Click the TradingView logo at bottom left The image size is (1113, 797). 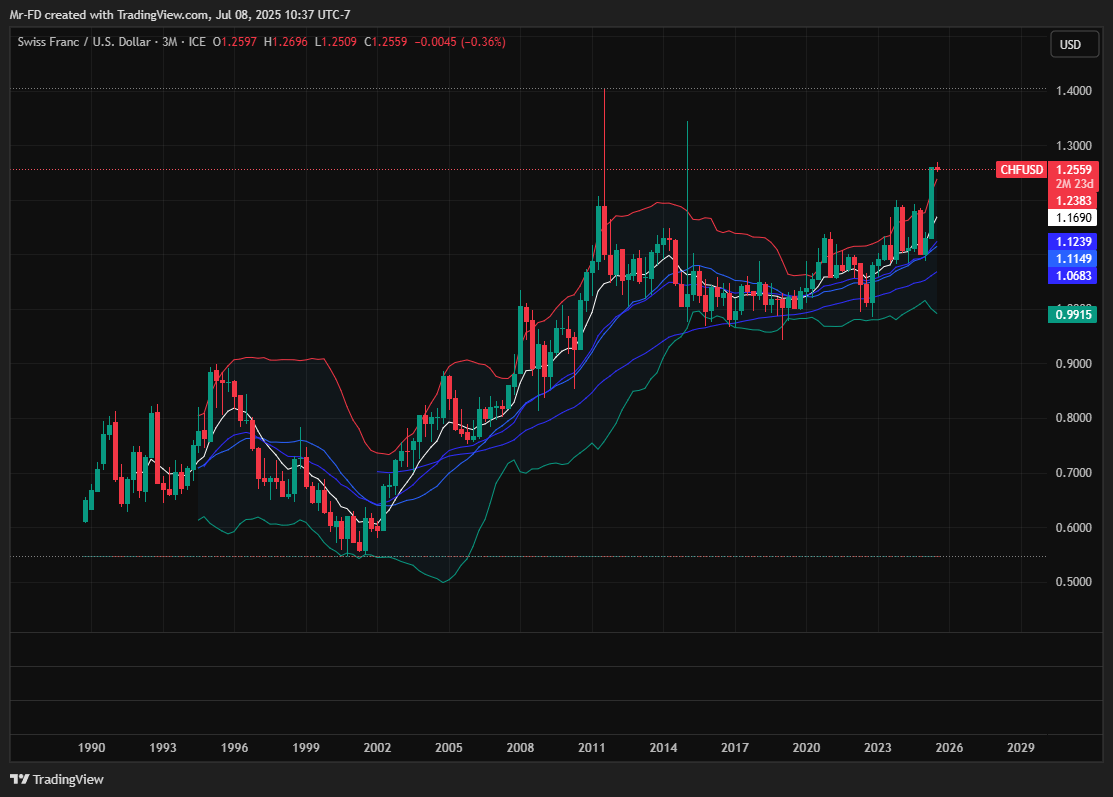57,779
